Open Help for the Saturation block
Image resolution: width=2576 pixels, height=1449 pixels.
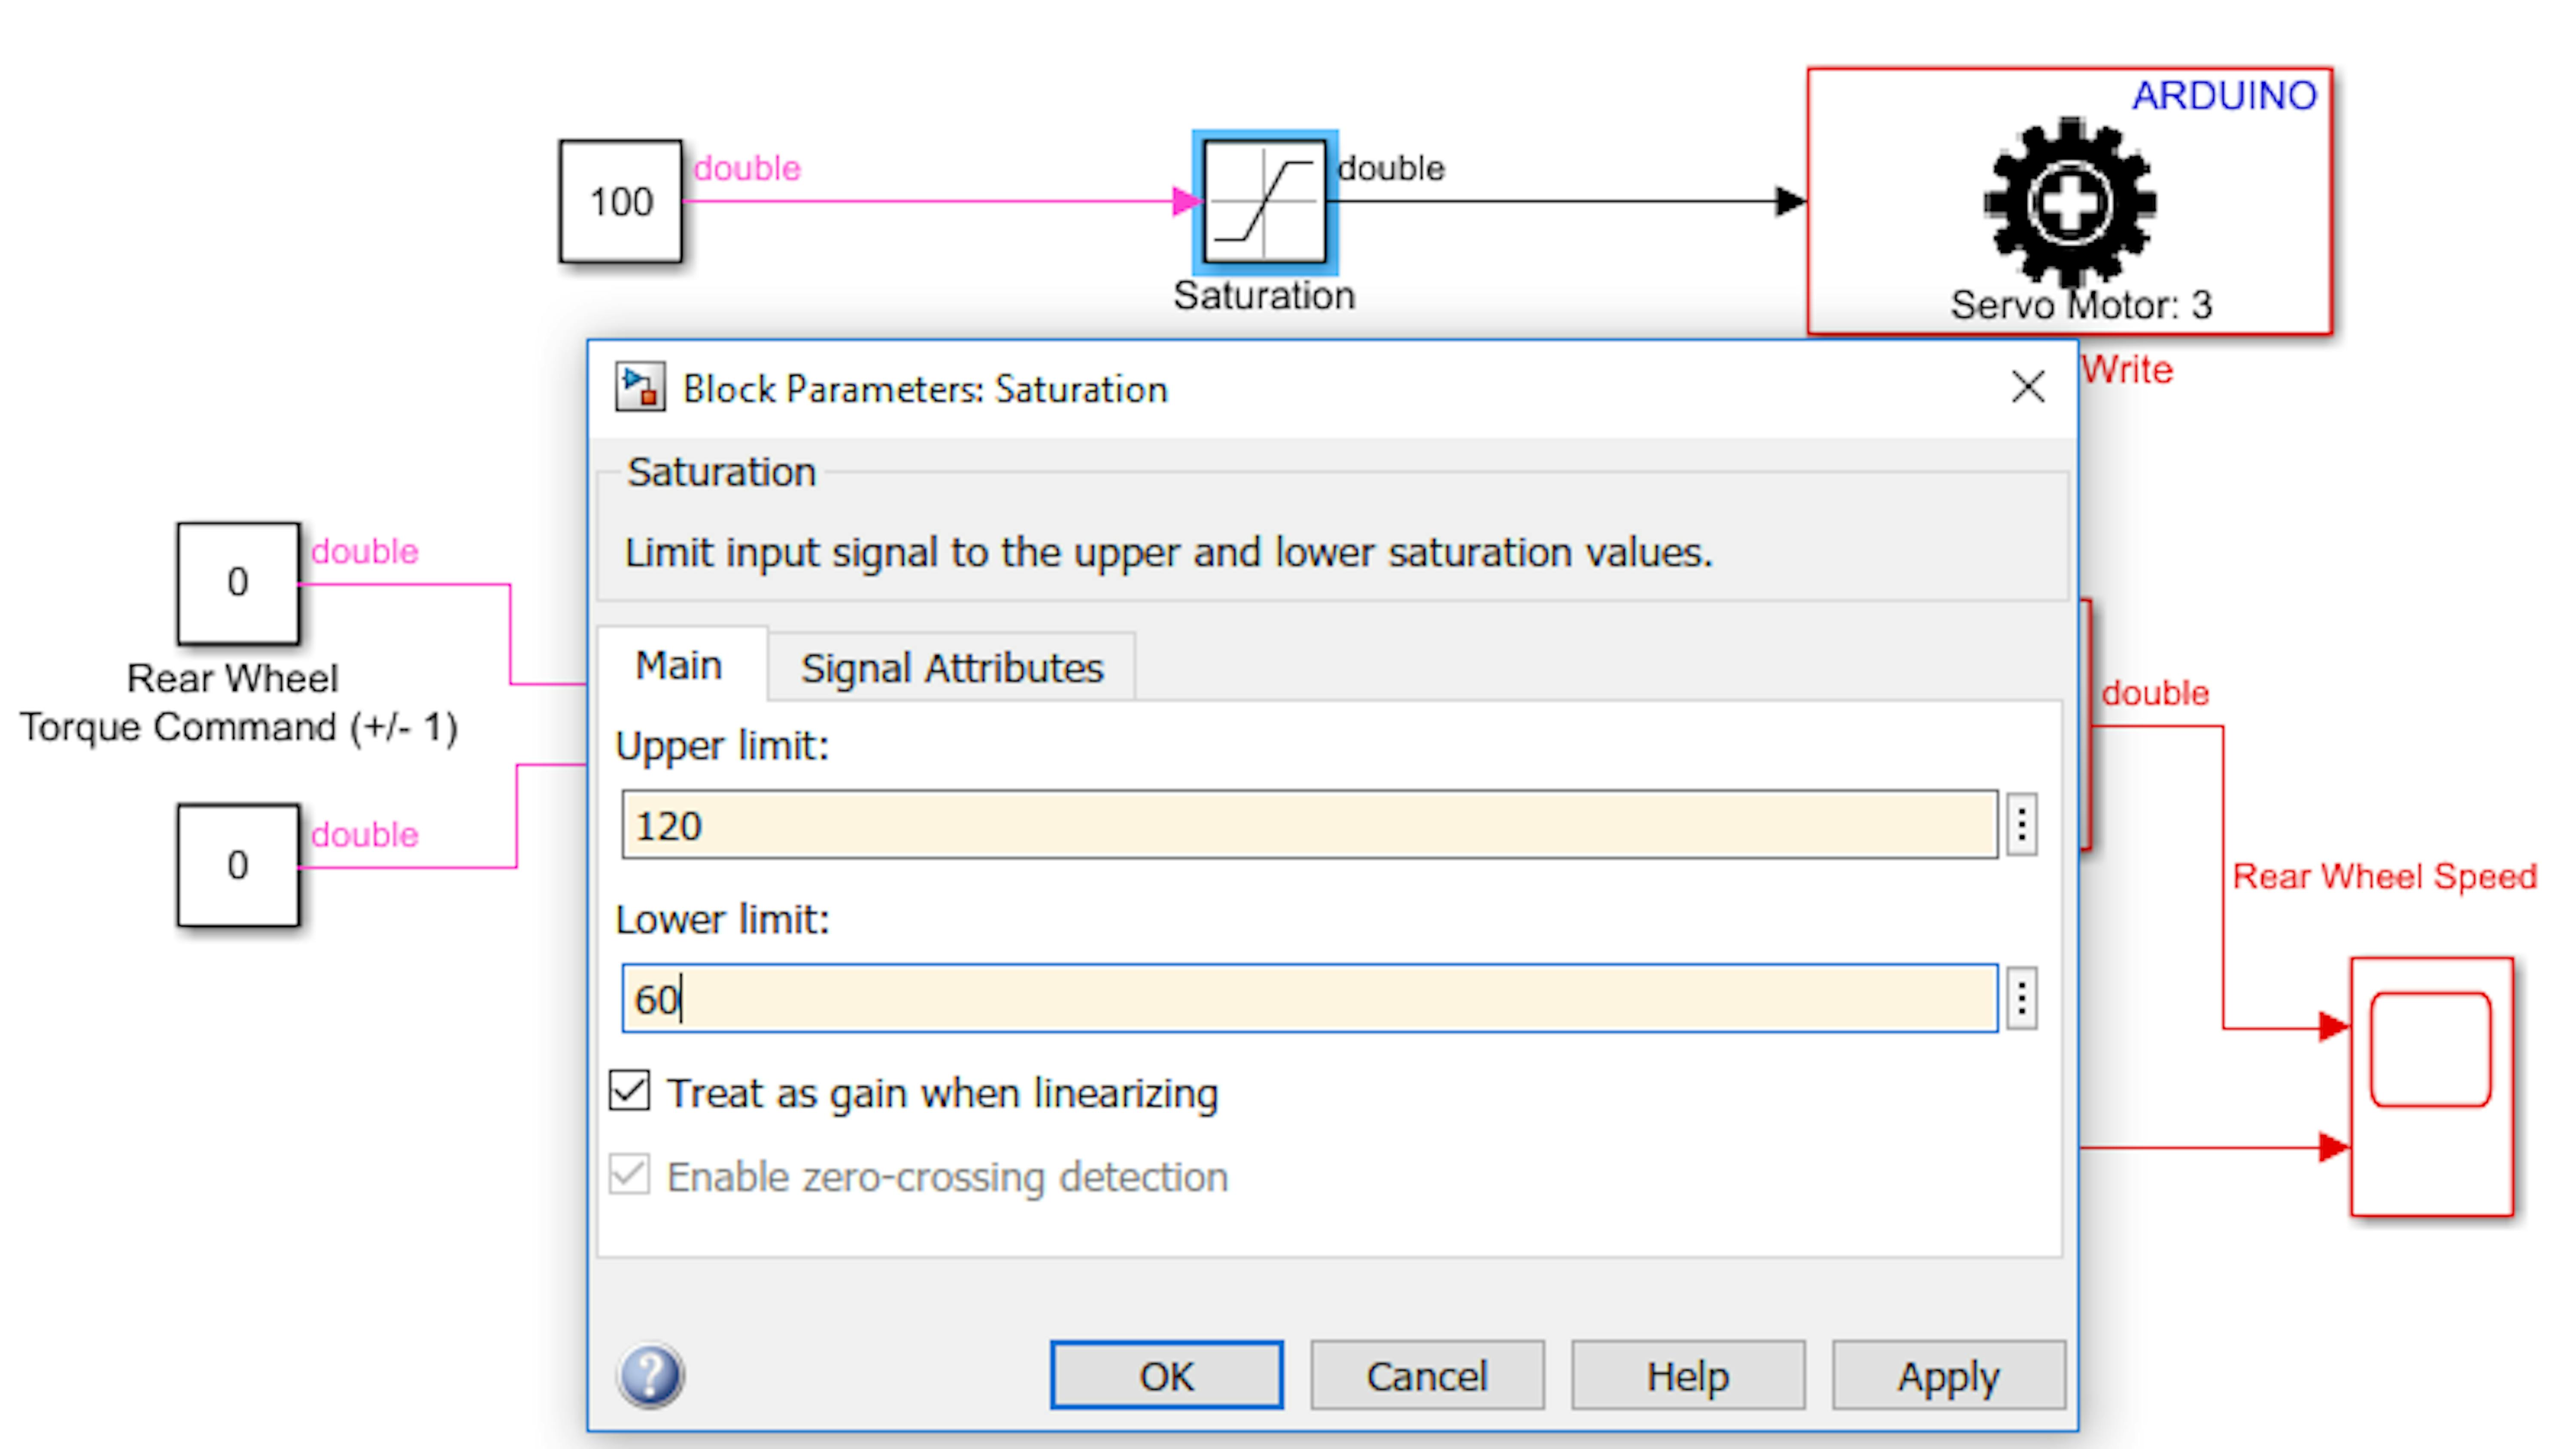pyautogui.click(x=1689, y=1376)
